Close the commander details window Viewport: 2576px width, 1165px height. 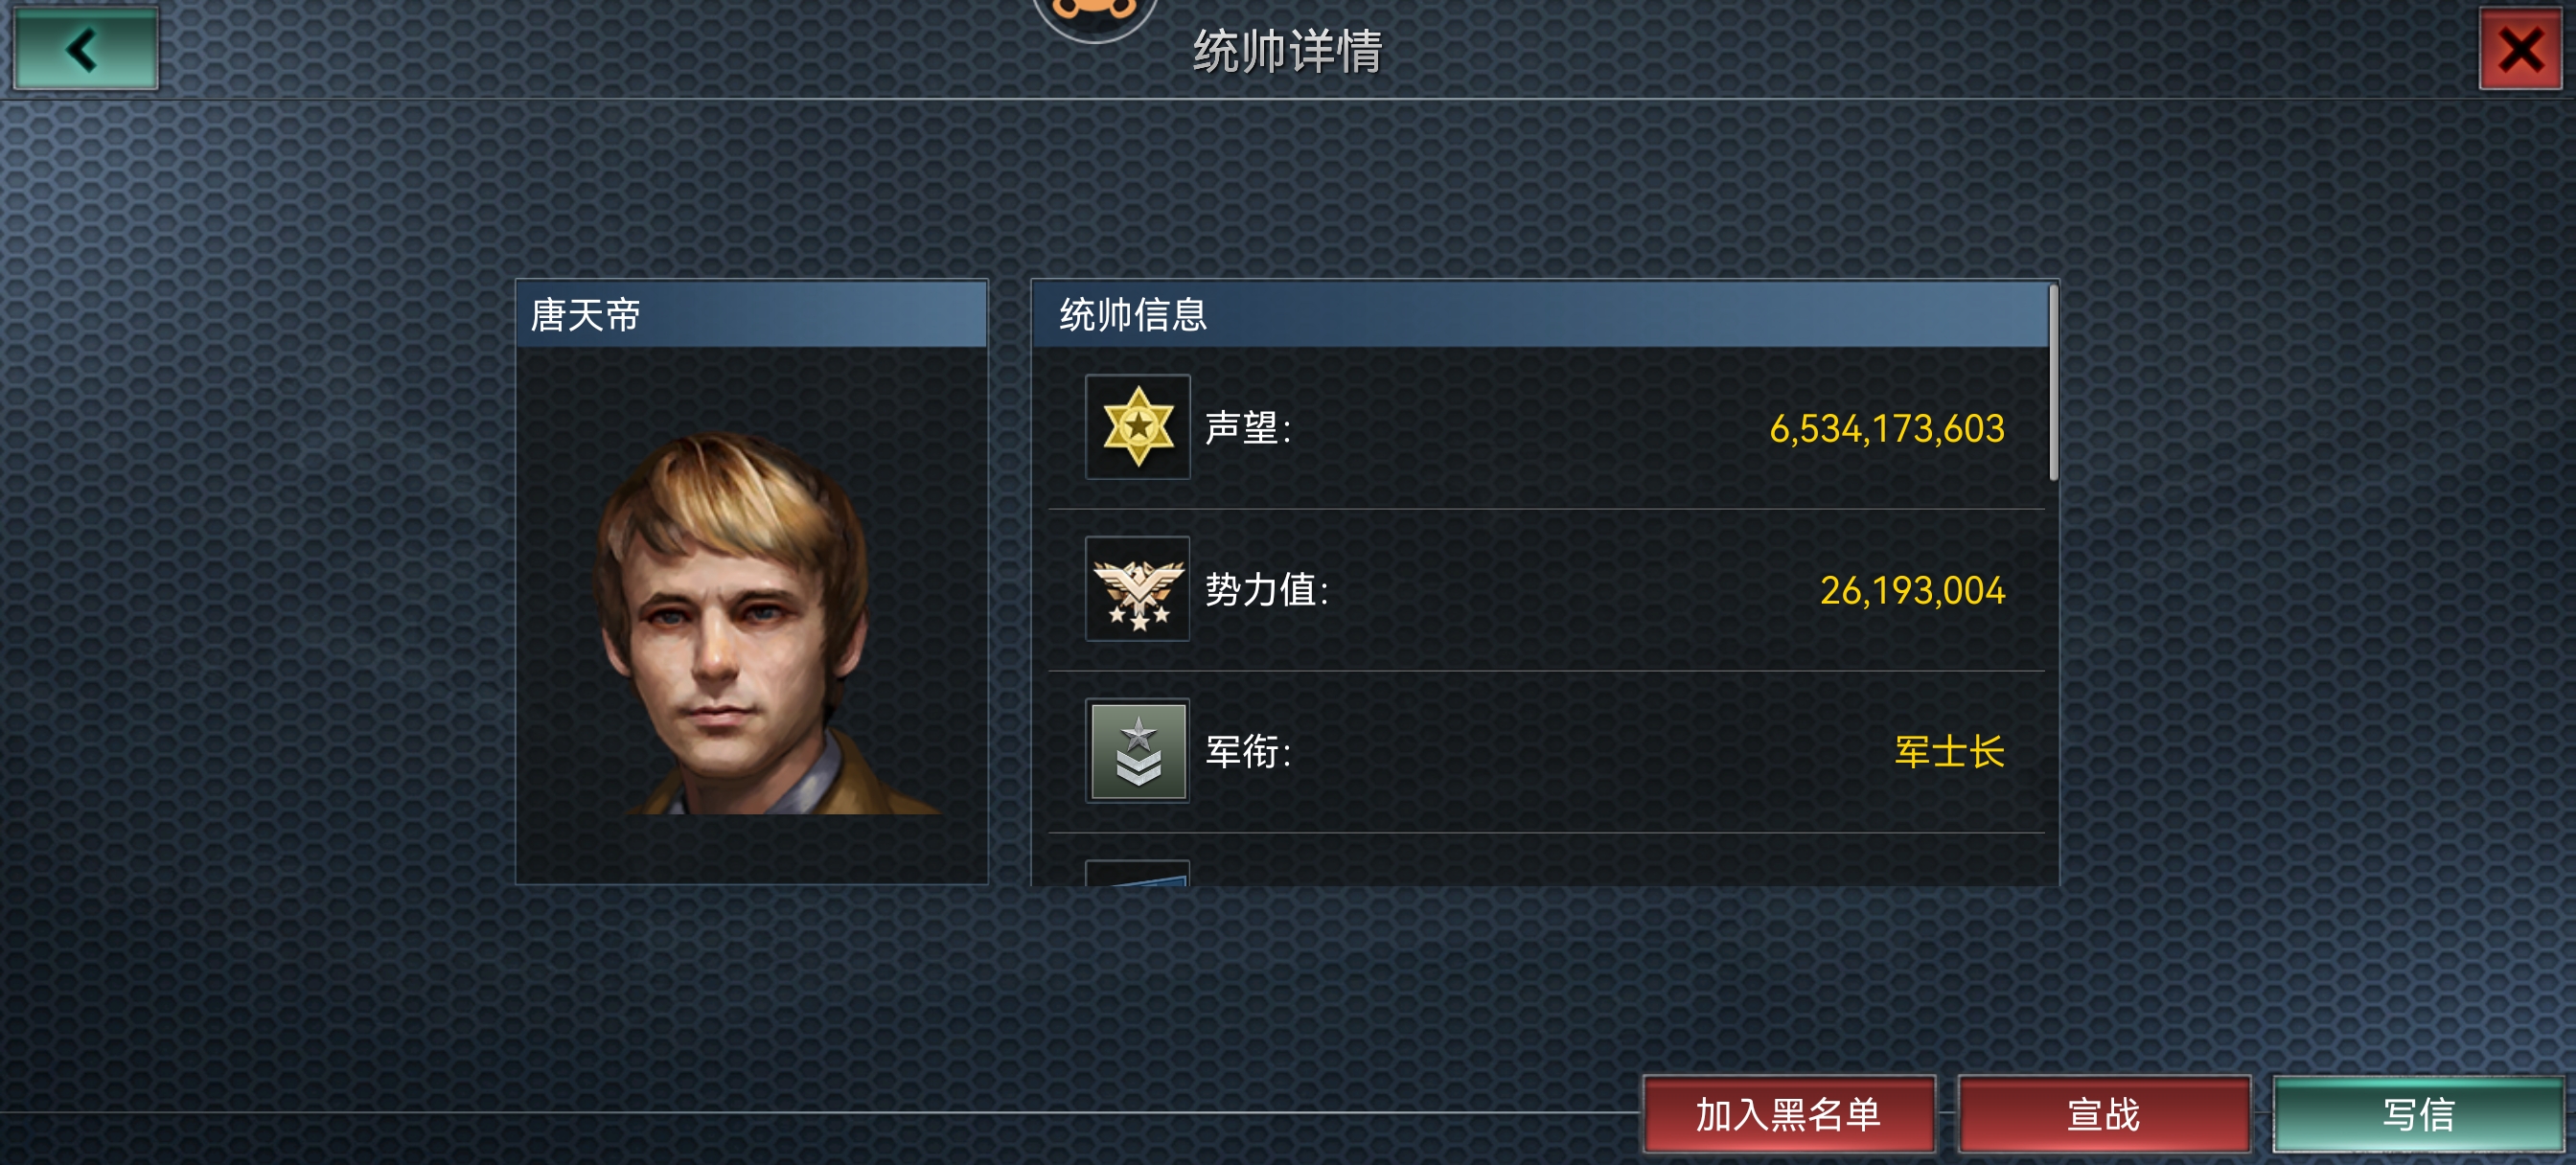click(2520, 48)
